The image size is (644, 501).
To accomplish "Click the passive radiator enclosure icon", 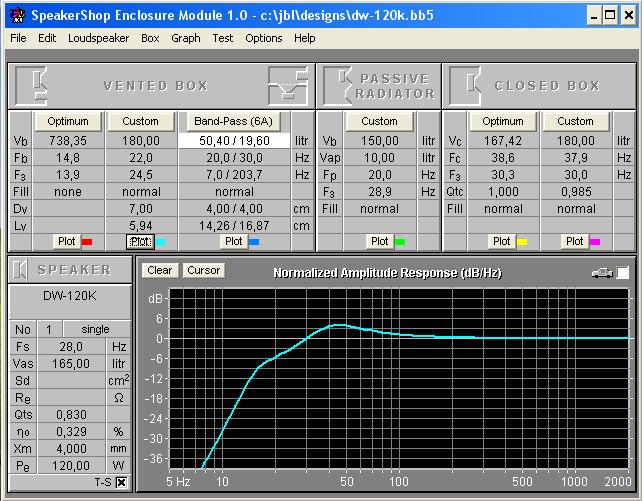I will (x=338, y=86).
